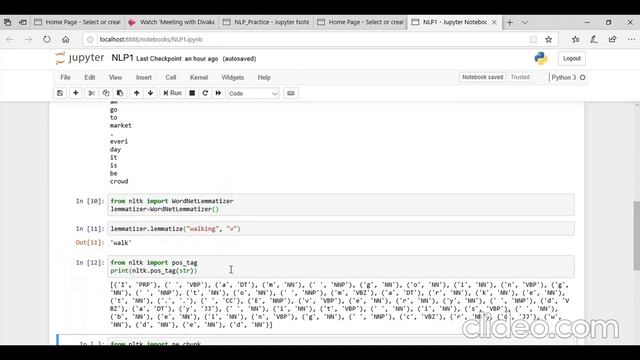
Task: Click Last Checkpoint an hour ago text
Action: tap(177, 59)
